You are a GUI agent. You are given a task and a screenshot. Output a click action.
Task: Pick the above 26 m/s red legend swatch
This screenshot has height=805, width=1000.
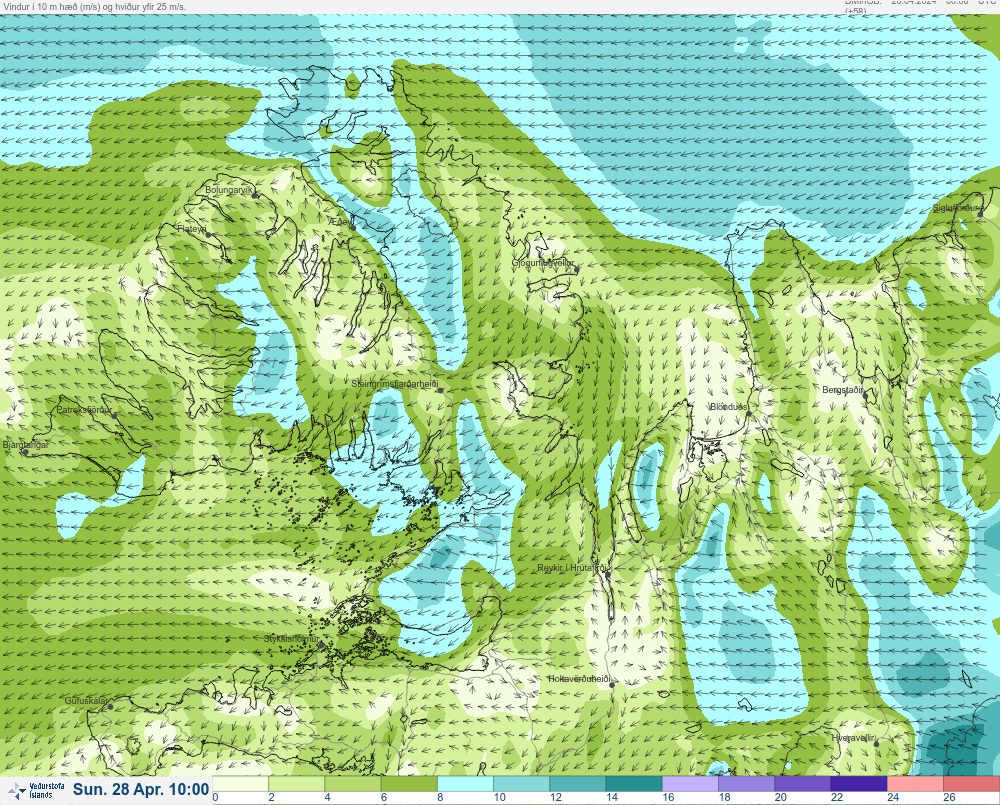pyautogui.click(x=971, y=783)
